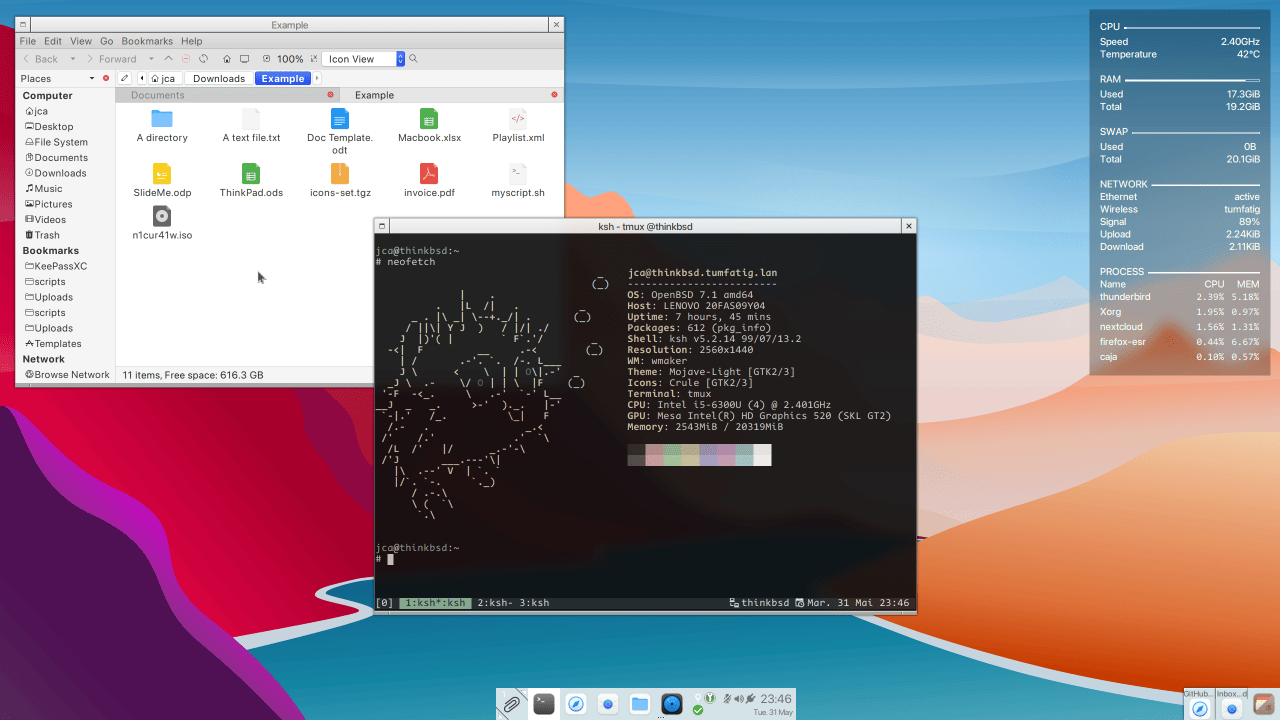Expand the Places side pane dropdown
The height and width of the screenshot is (720, 1280).
coord(92,78)
